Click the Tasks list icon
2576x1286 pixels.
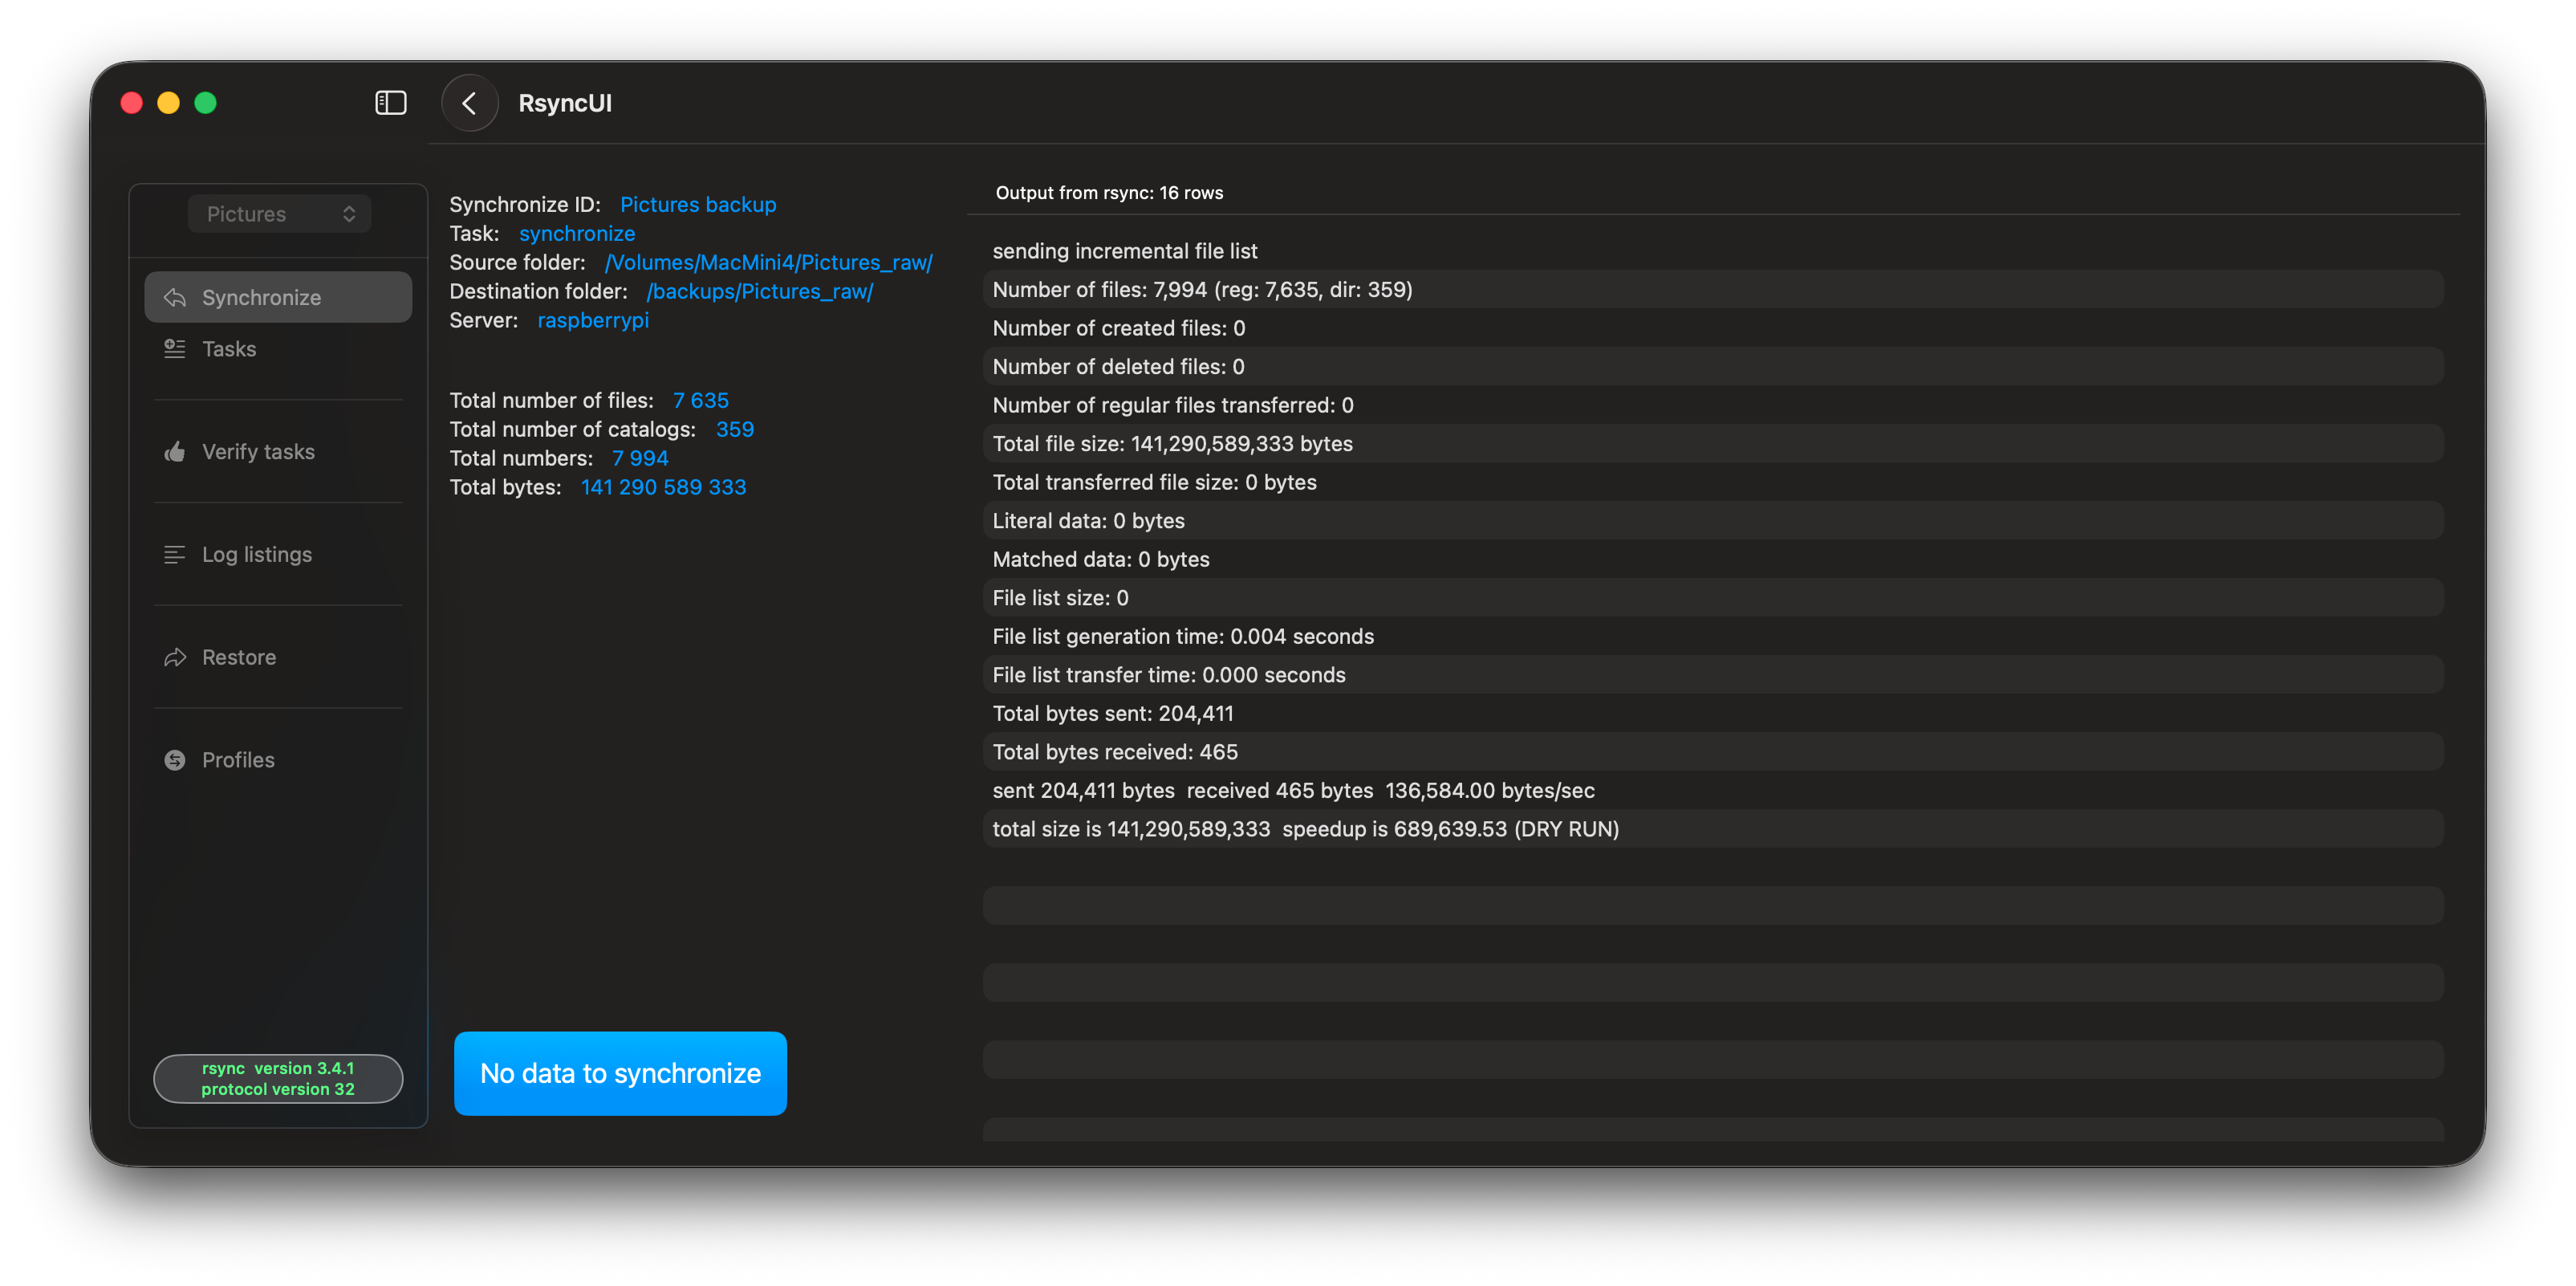[175, 348]
